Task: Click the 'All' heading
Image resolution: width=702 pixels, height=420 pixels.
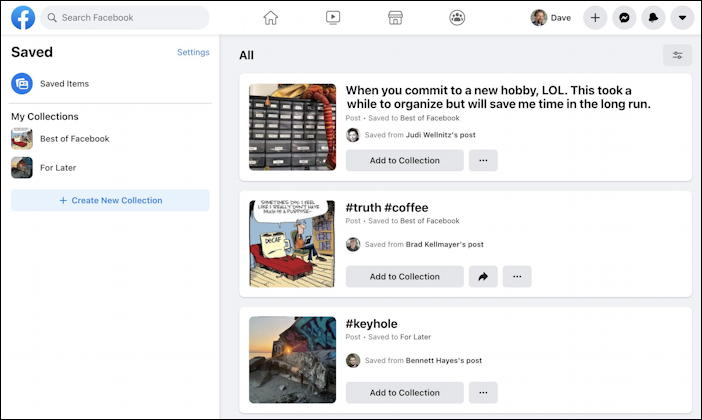Action: pyautogui.click(x=246, y=56)
